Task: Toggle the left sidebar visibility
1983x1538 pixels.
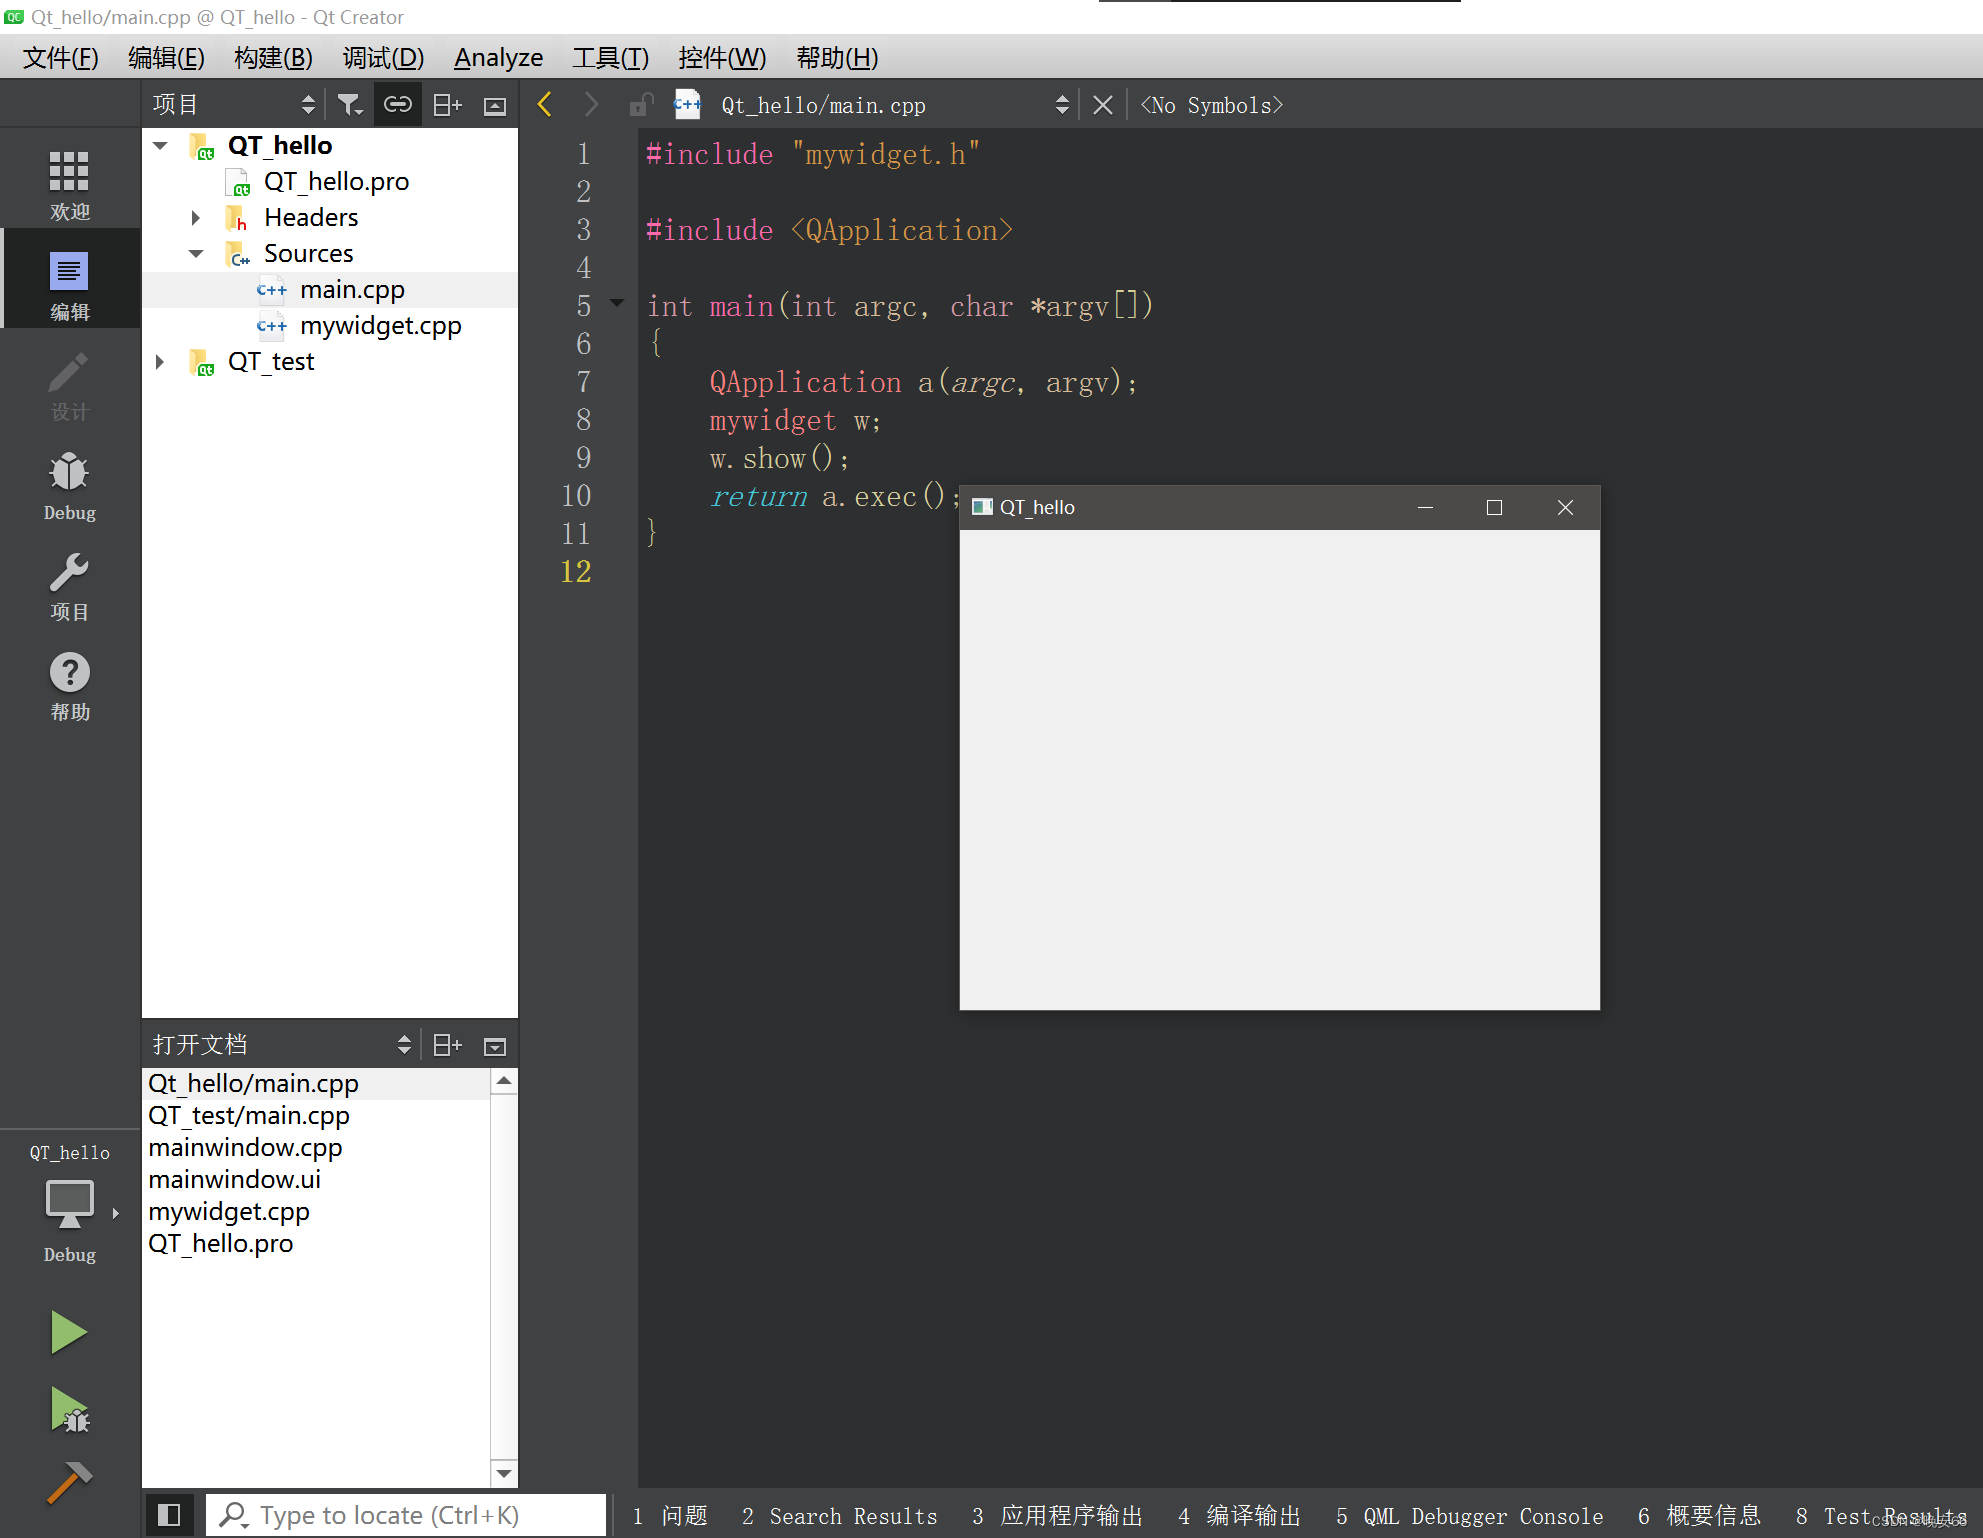Action: 169,1514
